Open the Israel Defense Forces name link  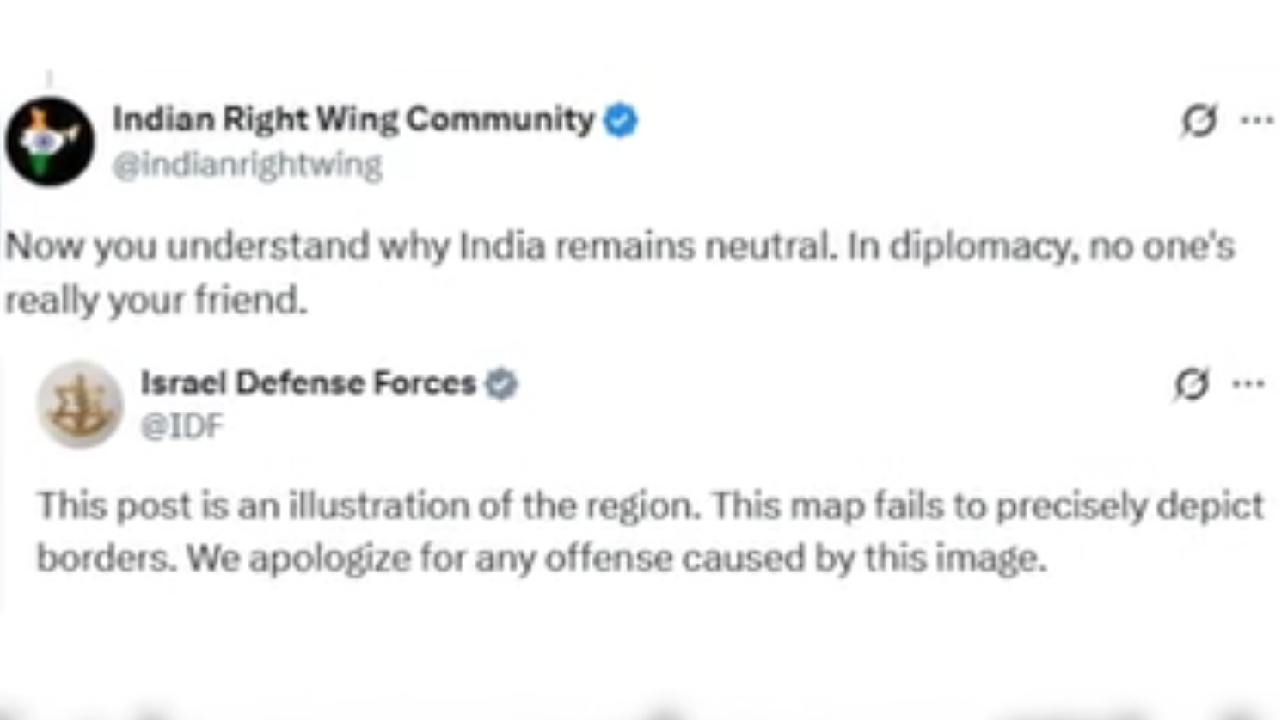click(308, 383)
